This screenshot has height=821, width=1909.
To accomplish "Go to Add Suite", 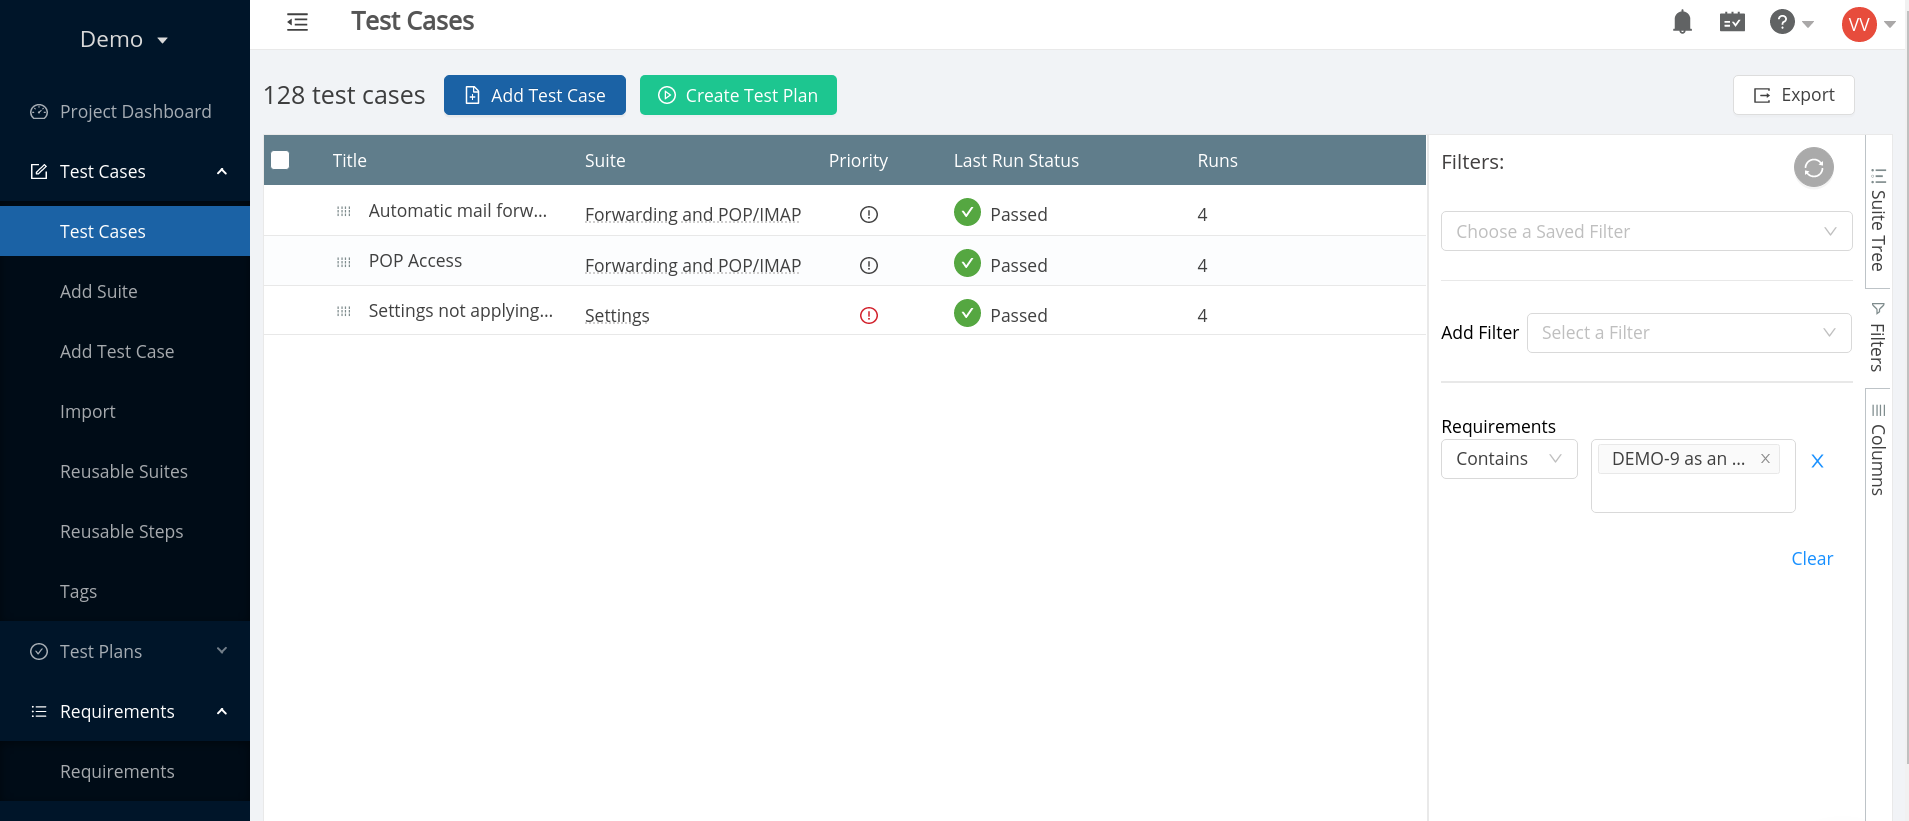I will coord(99,292).
